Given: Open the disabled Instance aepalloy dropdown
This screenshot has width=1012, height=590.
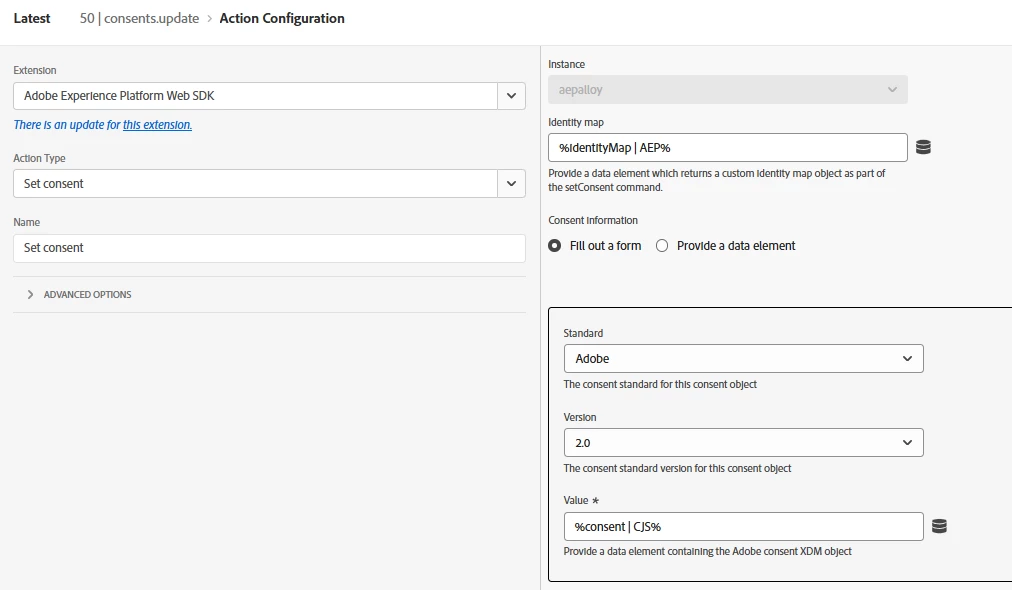Looking at the screenshot, I should (727, 90).
